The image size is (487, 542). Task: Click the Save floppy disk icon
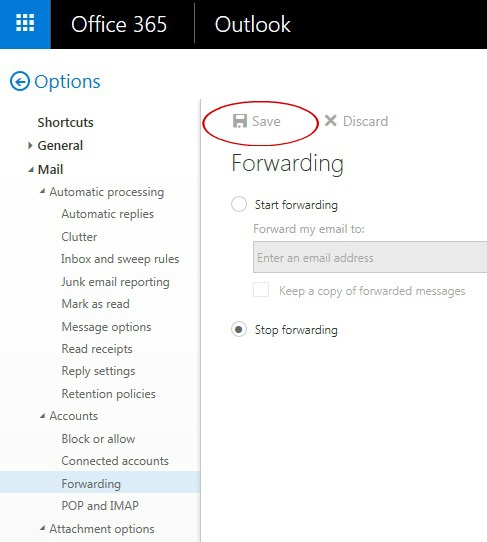click(x=240, y=121)
